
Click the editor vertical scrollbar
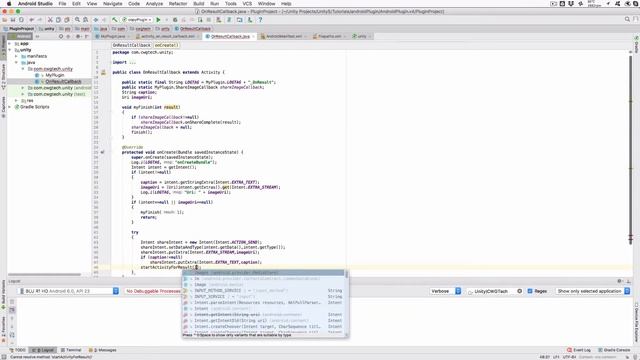pyautogui.click(x=630, y=149)
